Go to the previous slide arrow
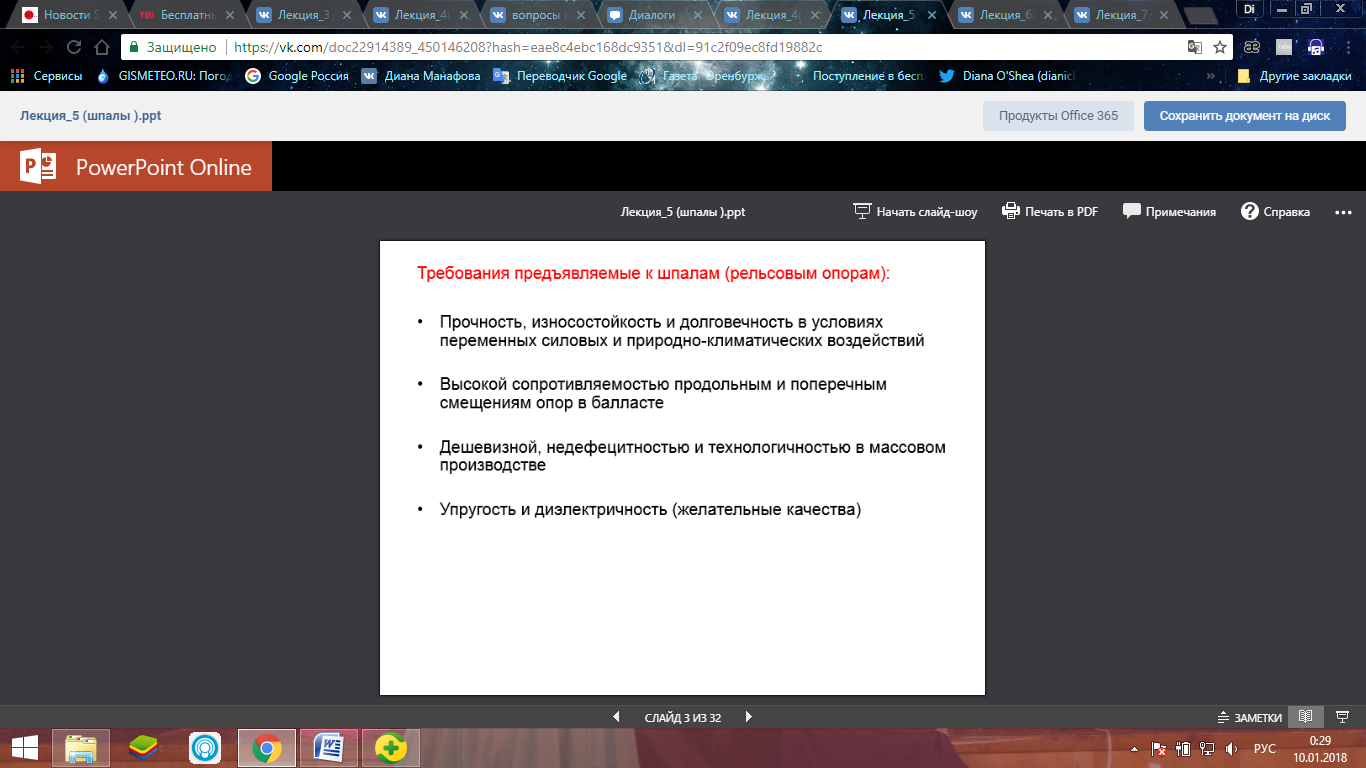The width and height of the screenshot is (1366, 768). coord(616,717)
